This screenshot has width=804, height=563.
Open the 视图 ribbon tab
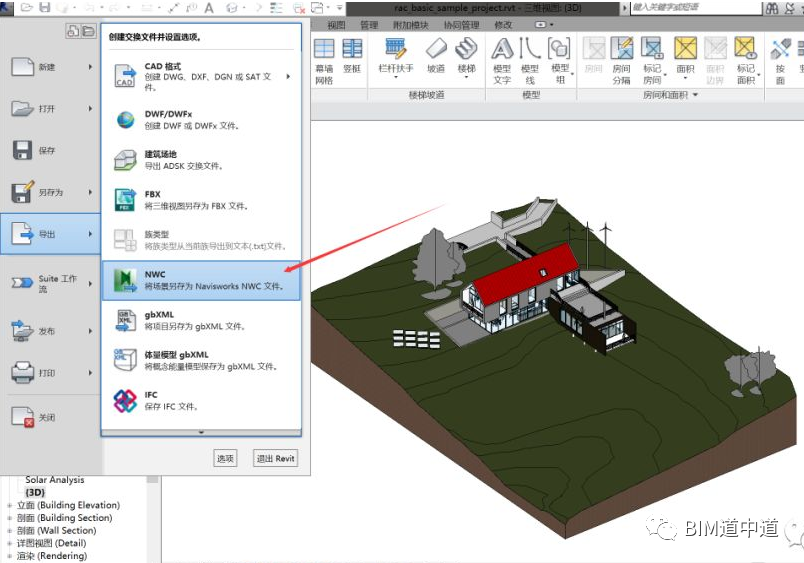tap(336, 25)
